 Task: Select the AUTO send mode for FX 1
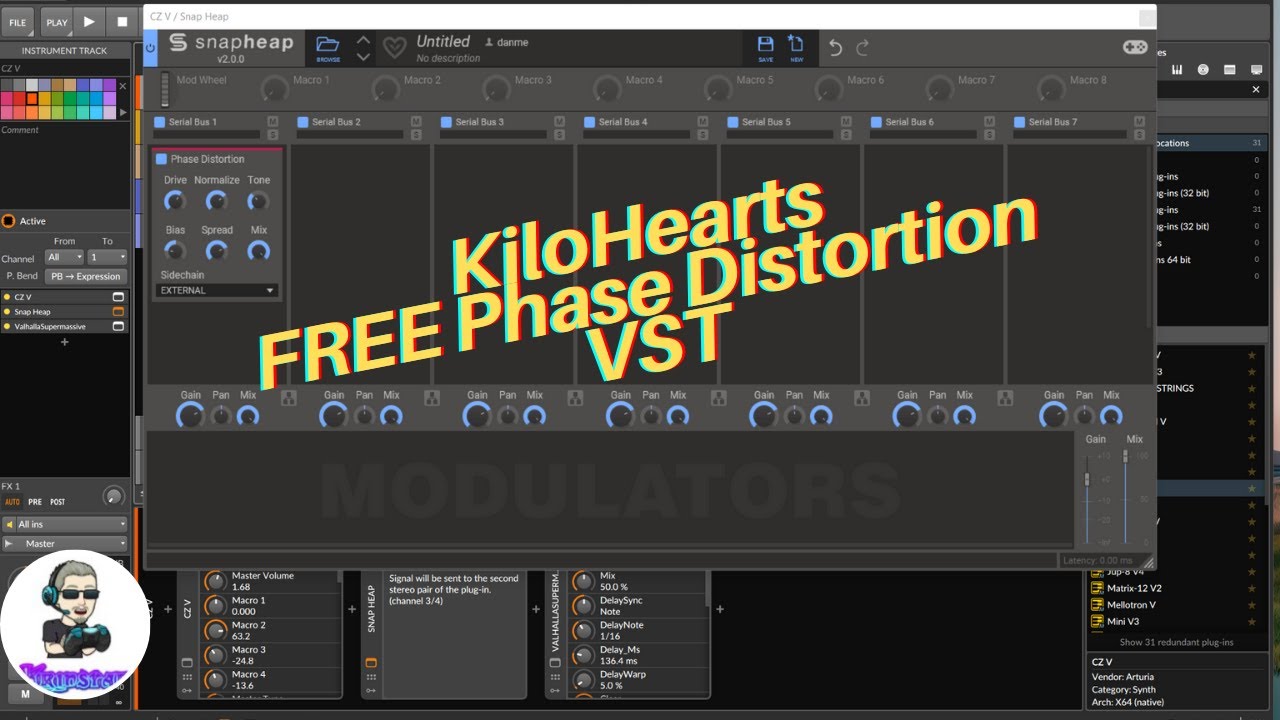point(12,502)
